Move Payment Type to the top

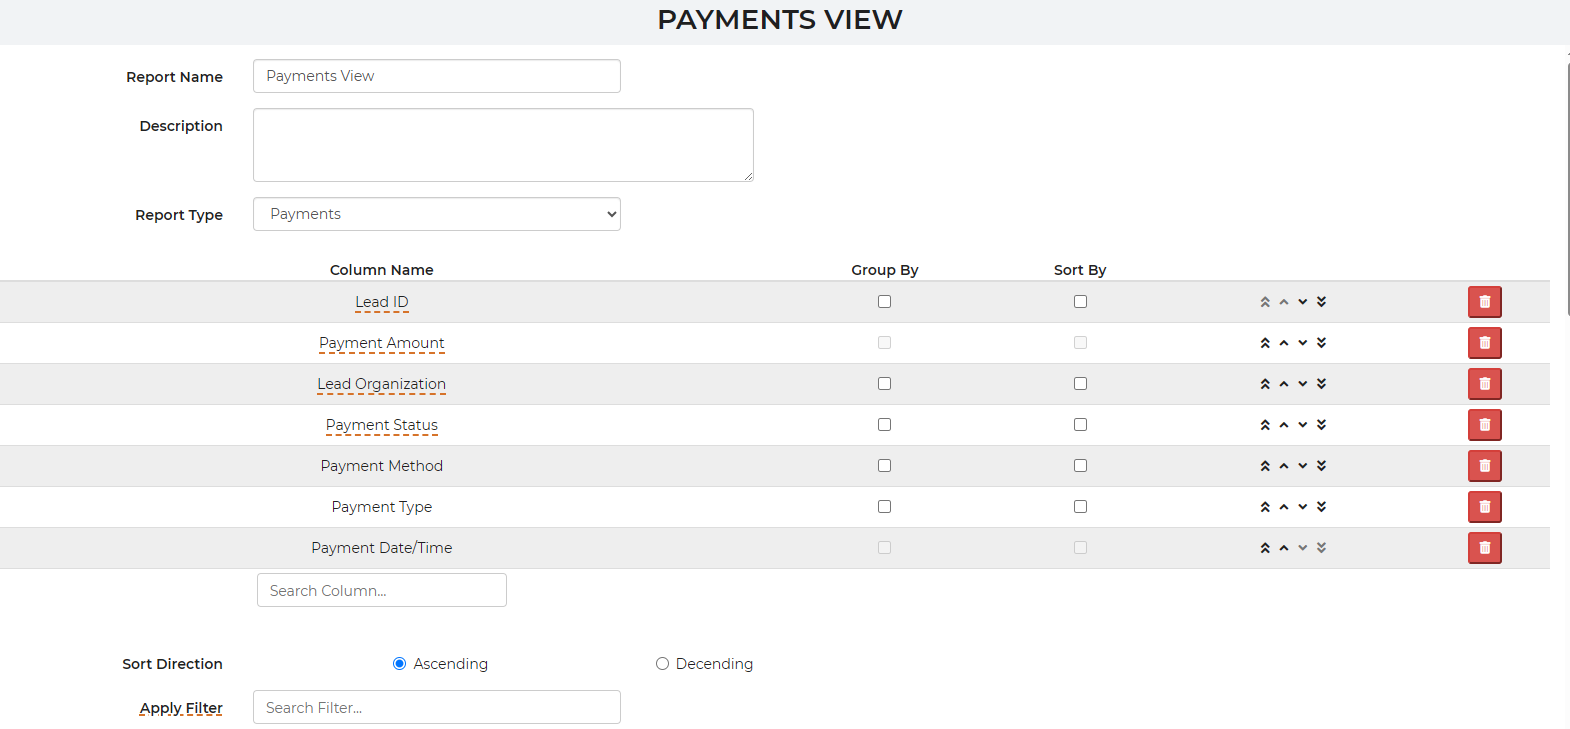click(1265, 507)
